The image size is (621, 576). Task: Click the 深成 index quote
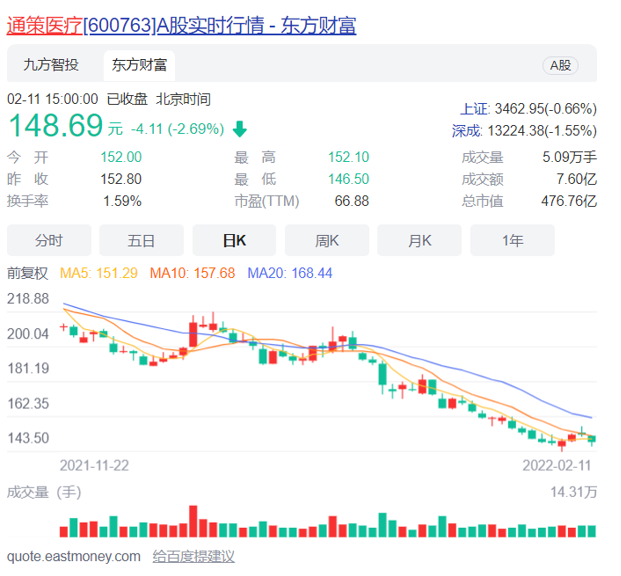point(524,130)
